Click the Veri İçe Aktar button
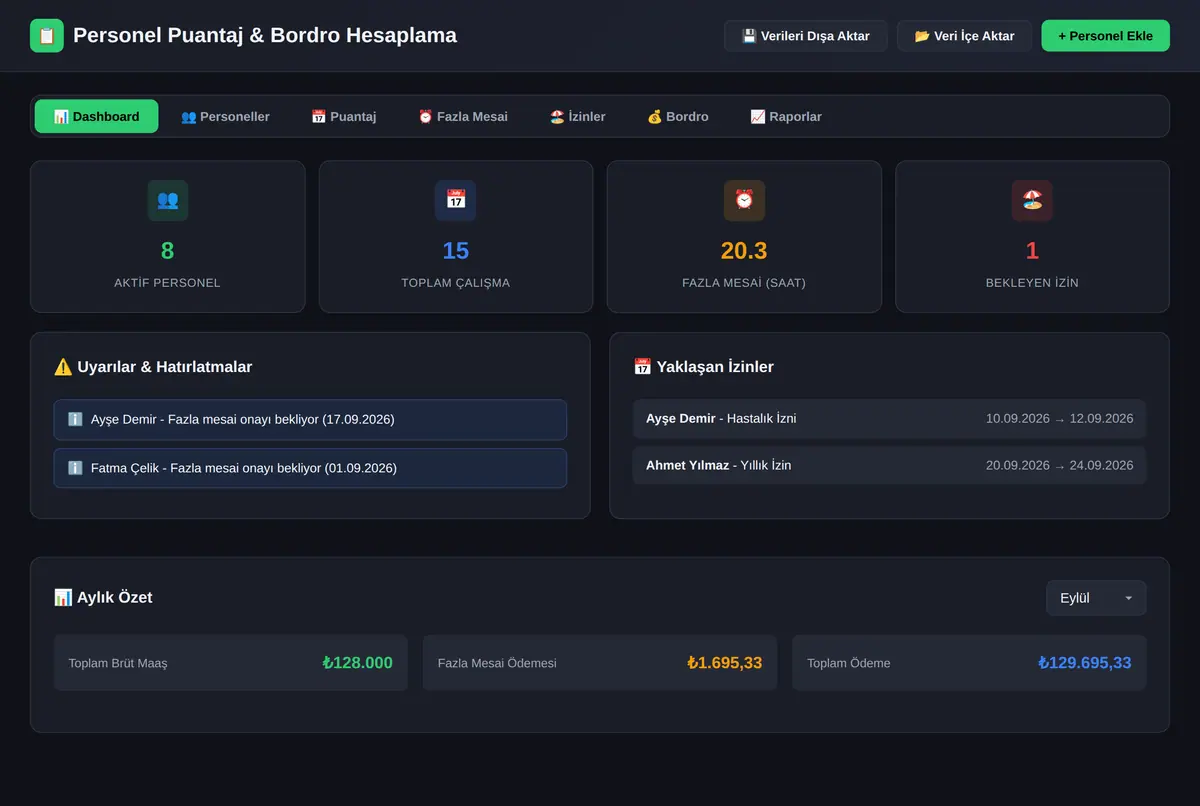The height and width of the screenshot is (806, 1200). 964,36
